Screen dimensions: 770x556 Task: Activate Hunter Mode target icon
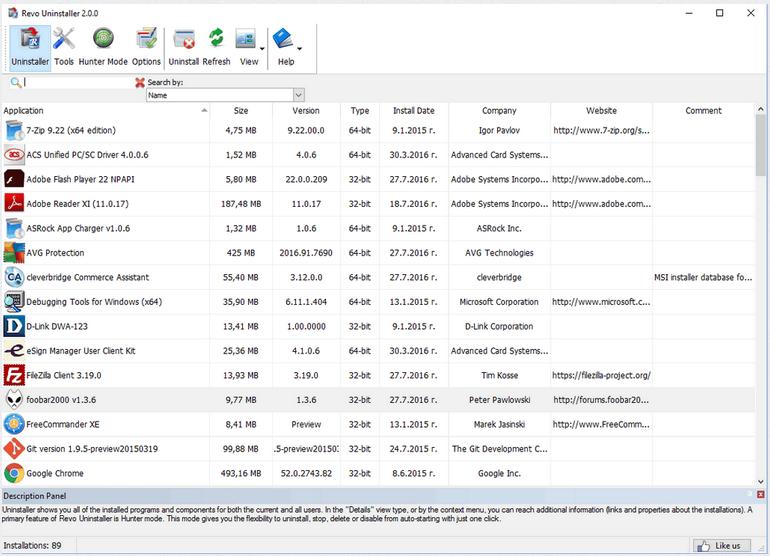pyautogui.click(x=103, y=39)
